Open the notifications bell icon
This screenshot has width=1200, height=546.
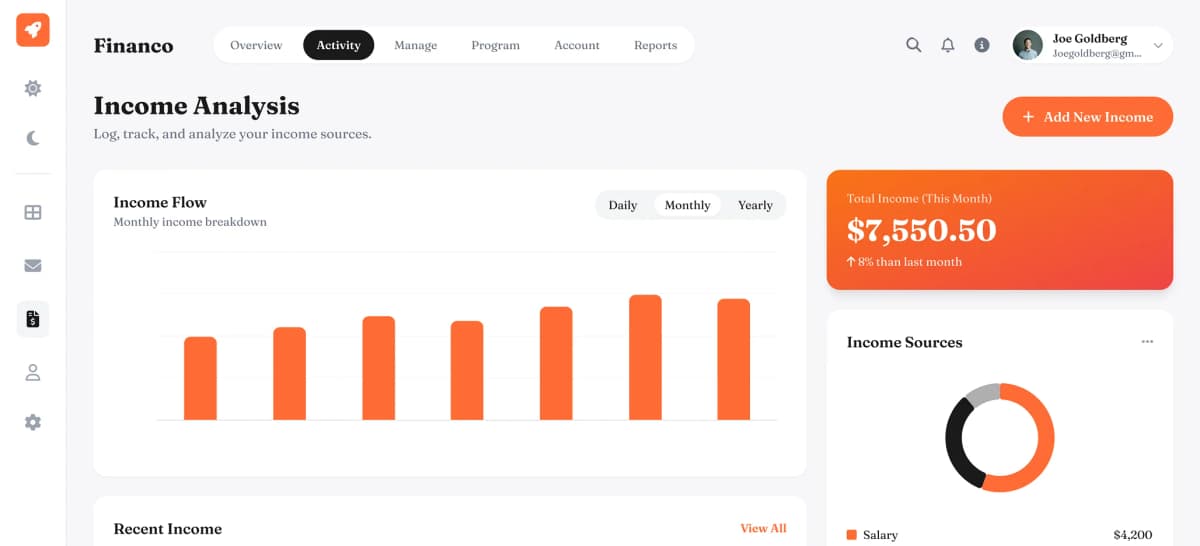(x=948, y=45)
